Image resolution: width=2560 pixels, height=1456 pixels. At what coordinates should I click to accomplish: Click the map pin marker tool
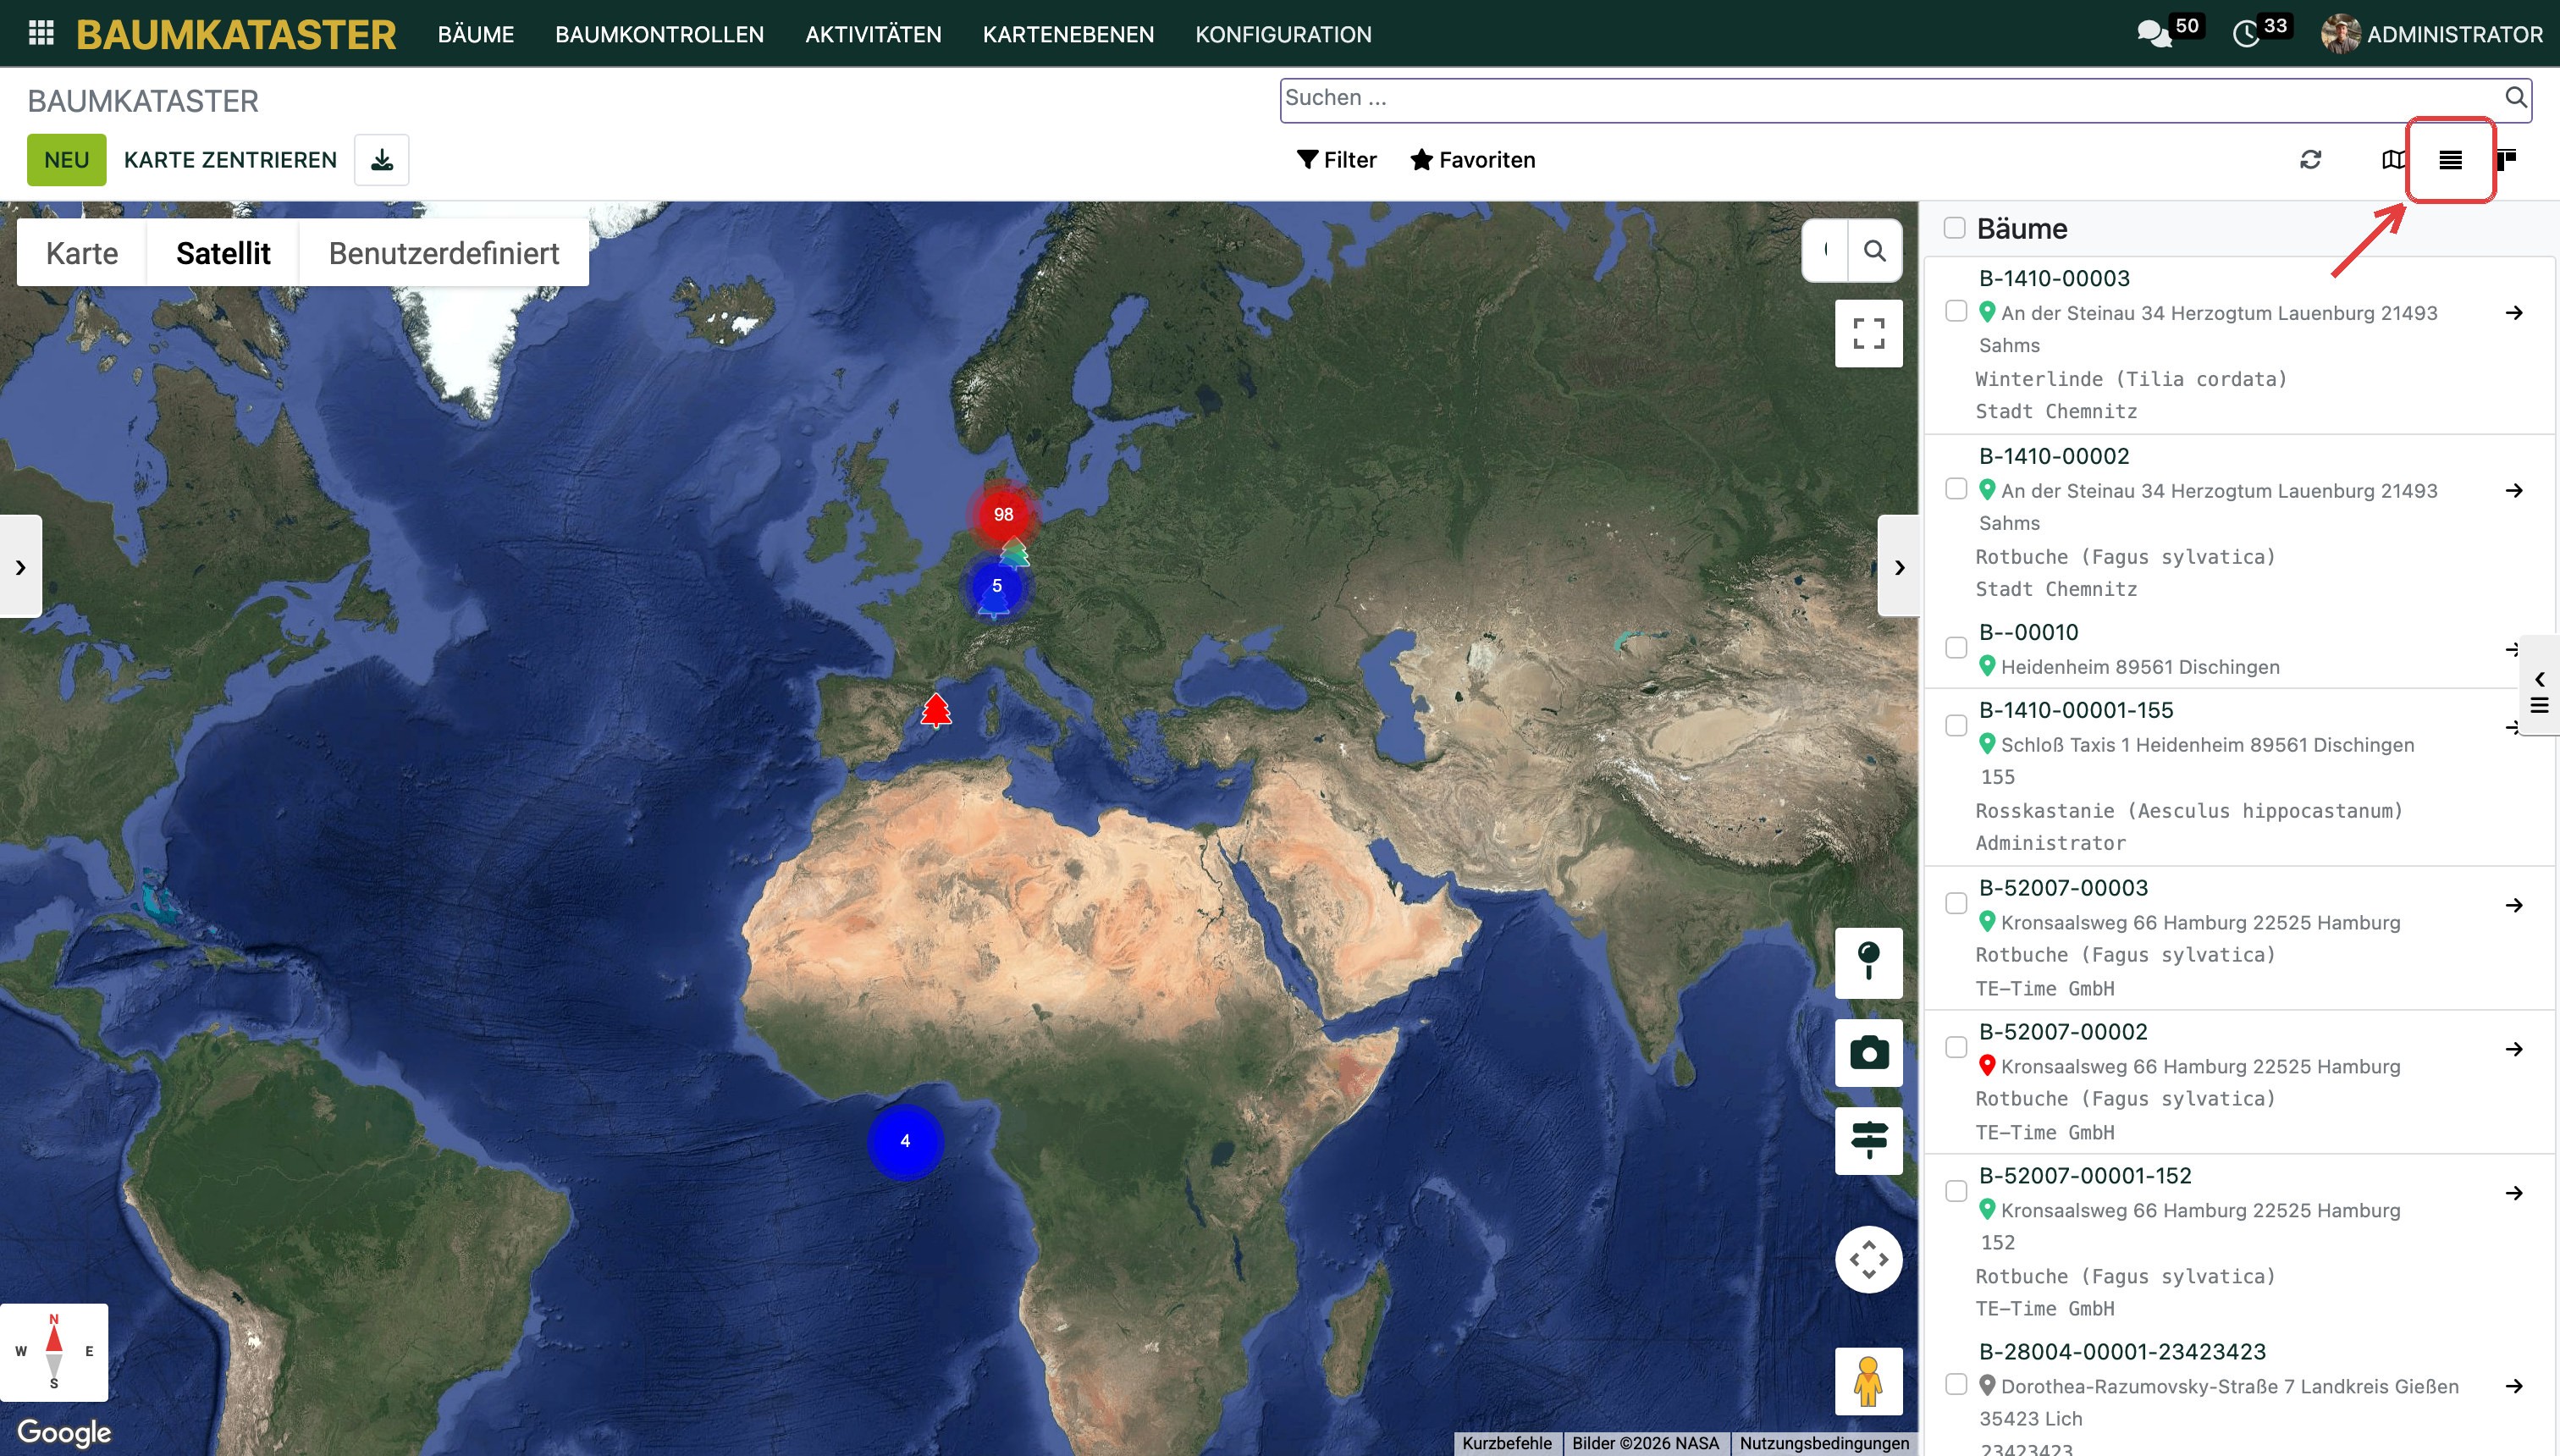[1868, 963]
